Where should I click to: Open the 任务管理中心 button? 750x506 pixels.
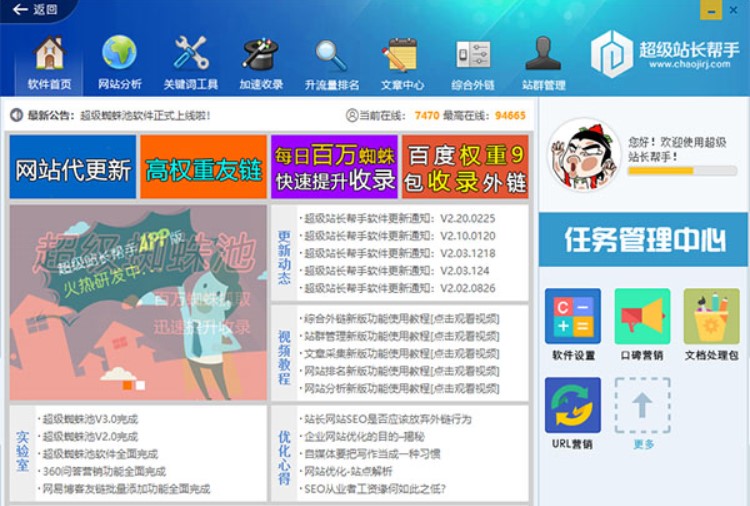643,240
